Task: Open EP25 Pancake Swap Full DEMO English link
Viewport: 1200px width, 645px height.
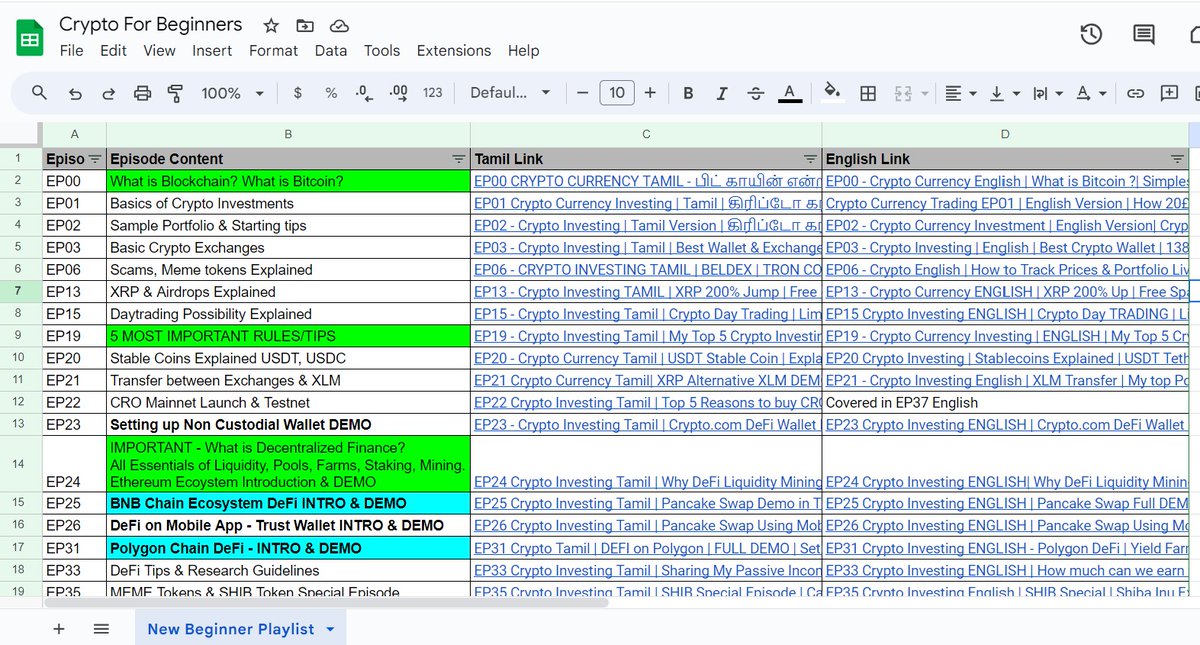Action: click(x=1006, y=503)
